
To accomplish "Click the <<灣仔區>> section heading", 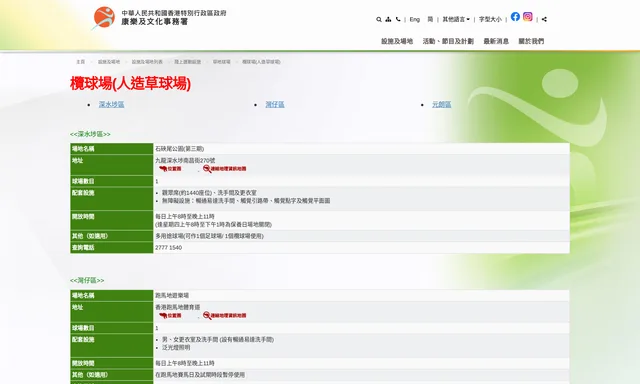I will click(87, 280).
